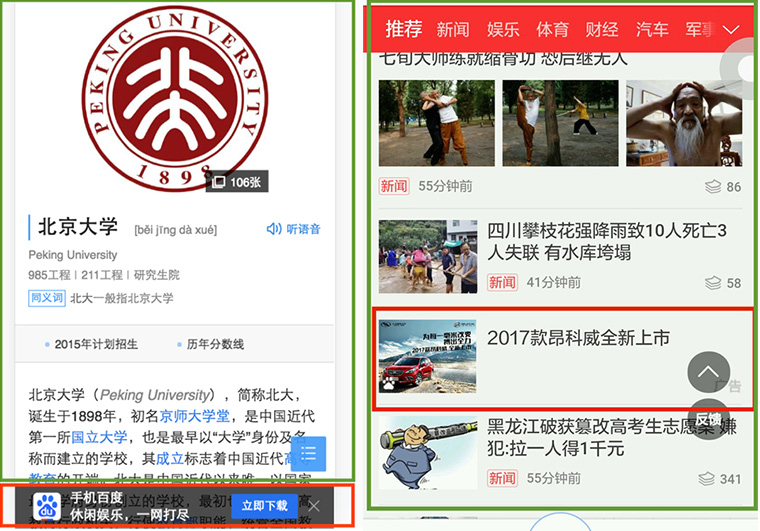Image resolution: width=760 pixels, height=531 pixels.
Task: Click the English name Peking University under title
Action: click(73, 255)
